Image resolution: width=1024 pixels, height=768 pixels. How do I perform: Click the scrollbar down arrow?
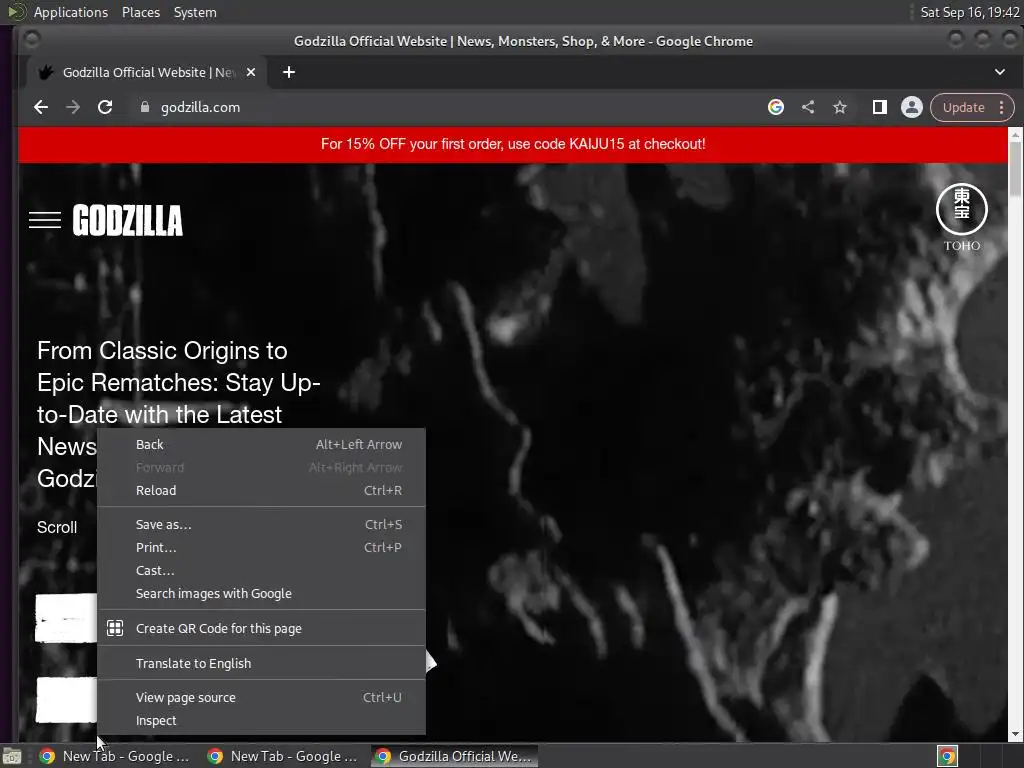(x=1015, y=735)
